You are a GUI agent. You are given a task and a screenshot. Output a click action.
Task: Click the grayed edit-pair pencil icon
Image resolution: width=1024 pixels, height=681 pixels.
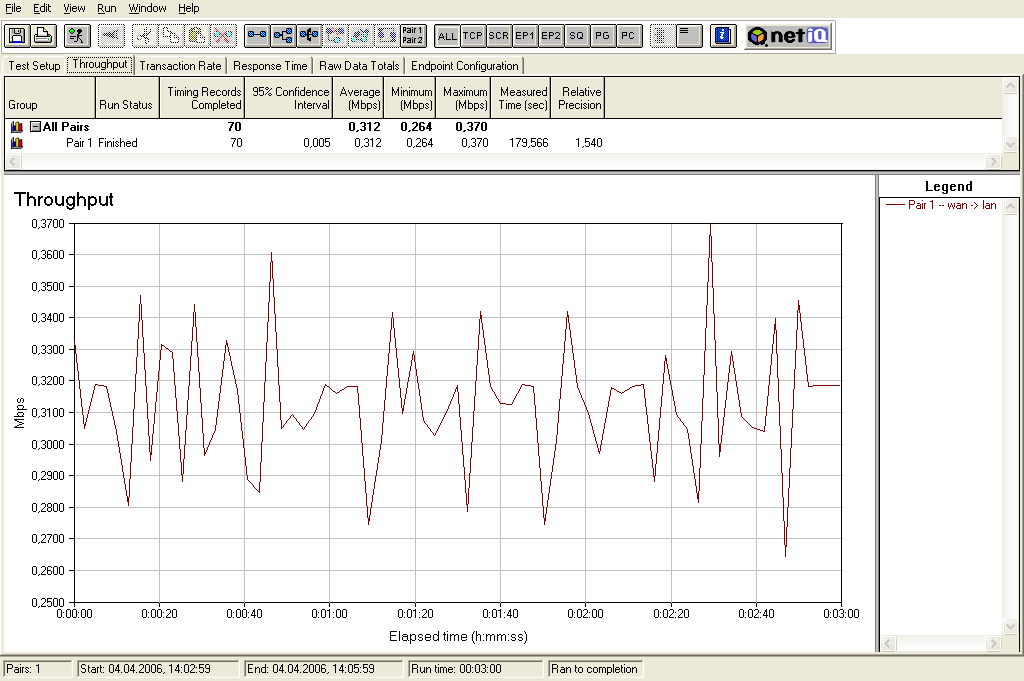coord(361,35)
